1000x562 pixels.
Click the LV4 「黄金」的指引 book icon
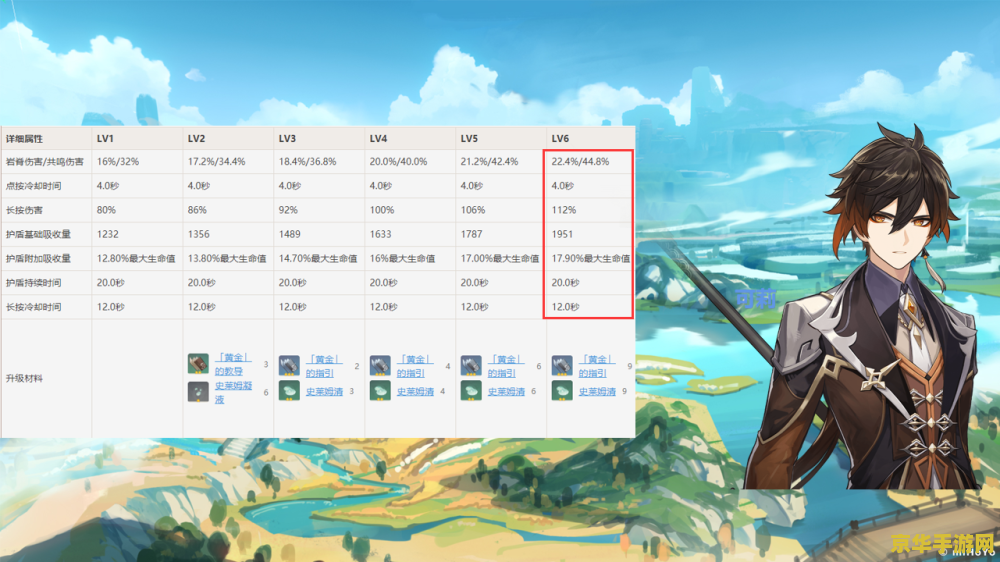click(380, 366)
